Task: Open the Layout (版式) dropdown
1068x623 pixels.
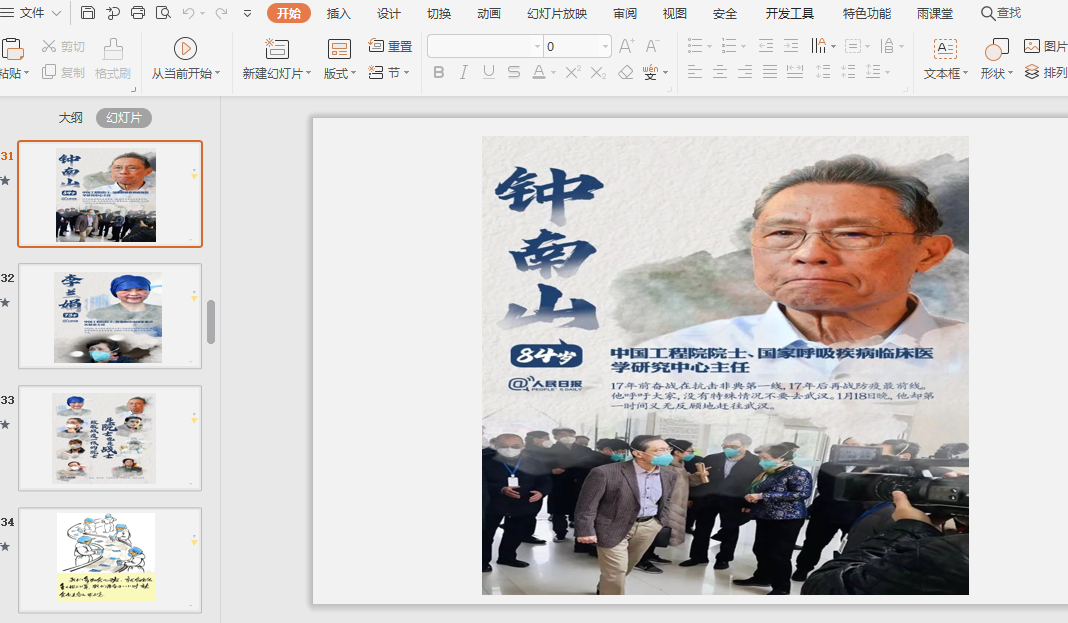Action: [340, 73]
